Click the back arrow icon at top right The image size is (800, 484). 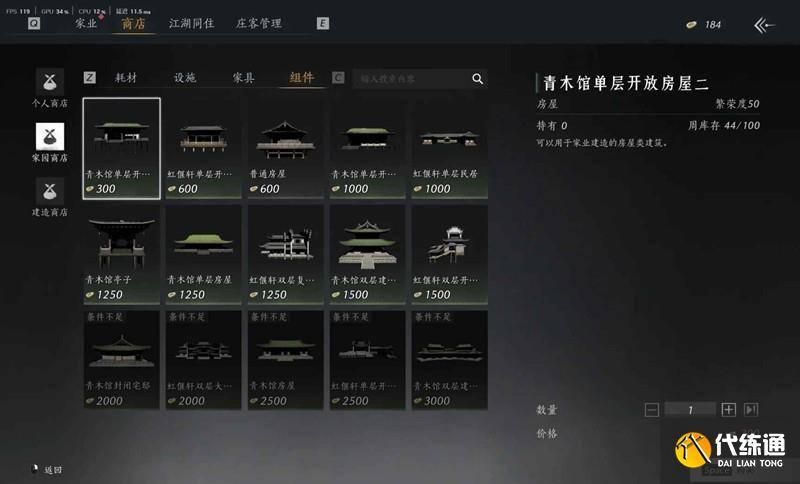coord(764,24)
